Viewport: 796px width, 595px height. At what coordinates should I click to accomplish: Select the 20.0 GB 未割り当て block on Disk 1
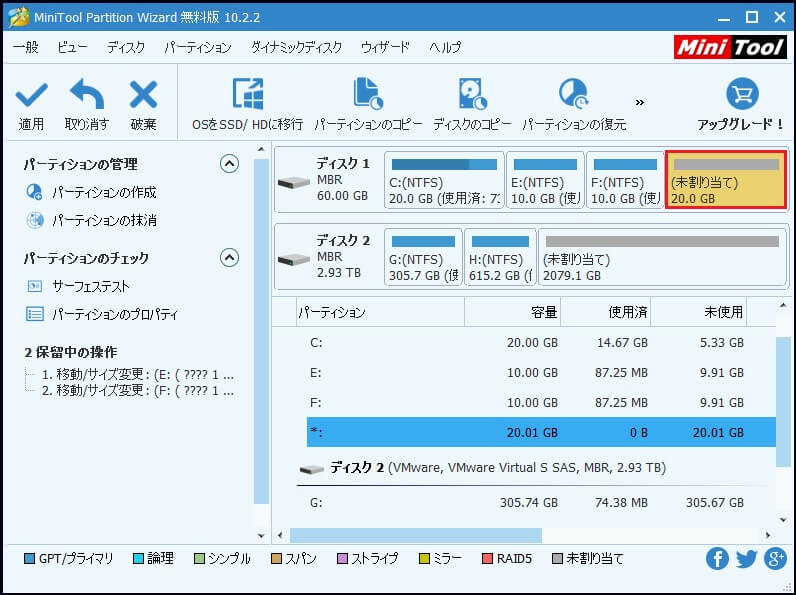pyautogui.click(x=726, y=180)
